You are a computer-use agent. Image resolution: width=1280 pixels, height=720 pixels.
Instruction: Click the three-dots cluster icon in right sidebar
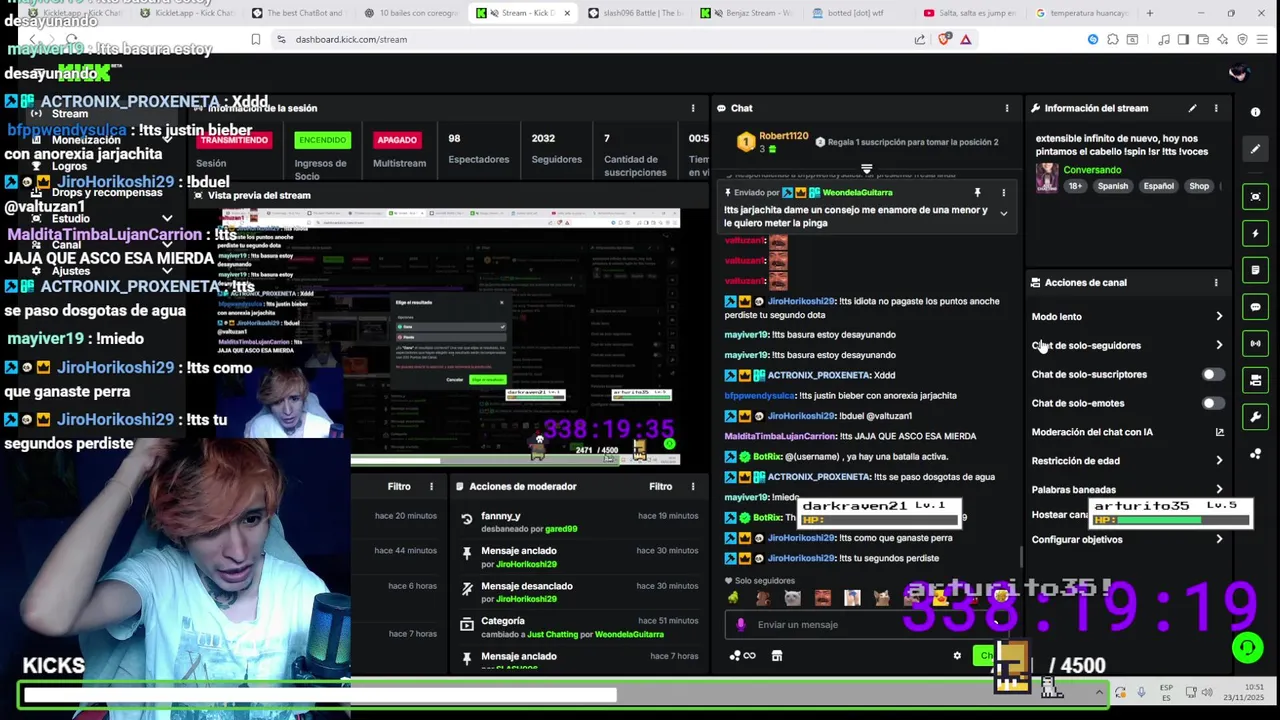click(x=1256, y=454)
